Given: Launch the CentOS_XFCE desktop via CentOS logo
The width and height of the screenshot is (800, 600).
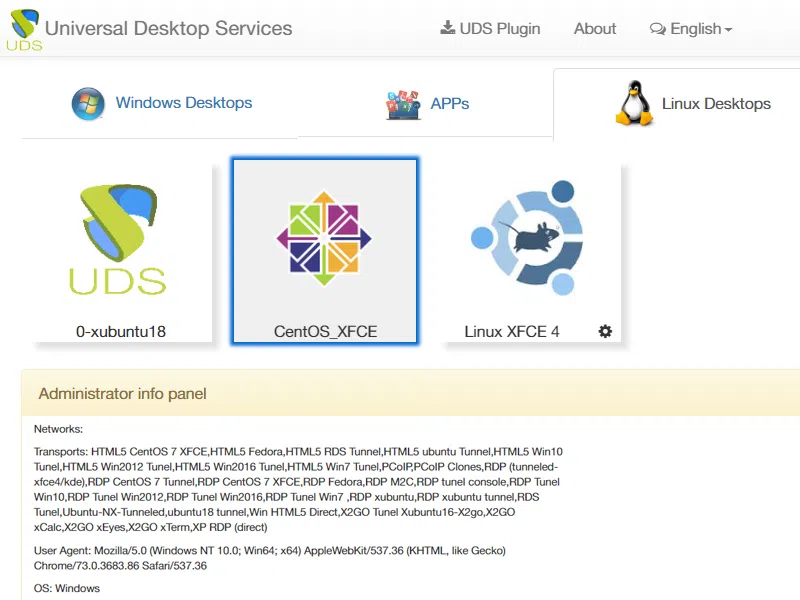Looking at the screenshot, I should (324, 239).
